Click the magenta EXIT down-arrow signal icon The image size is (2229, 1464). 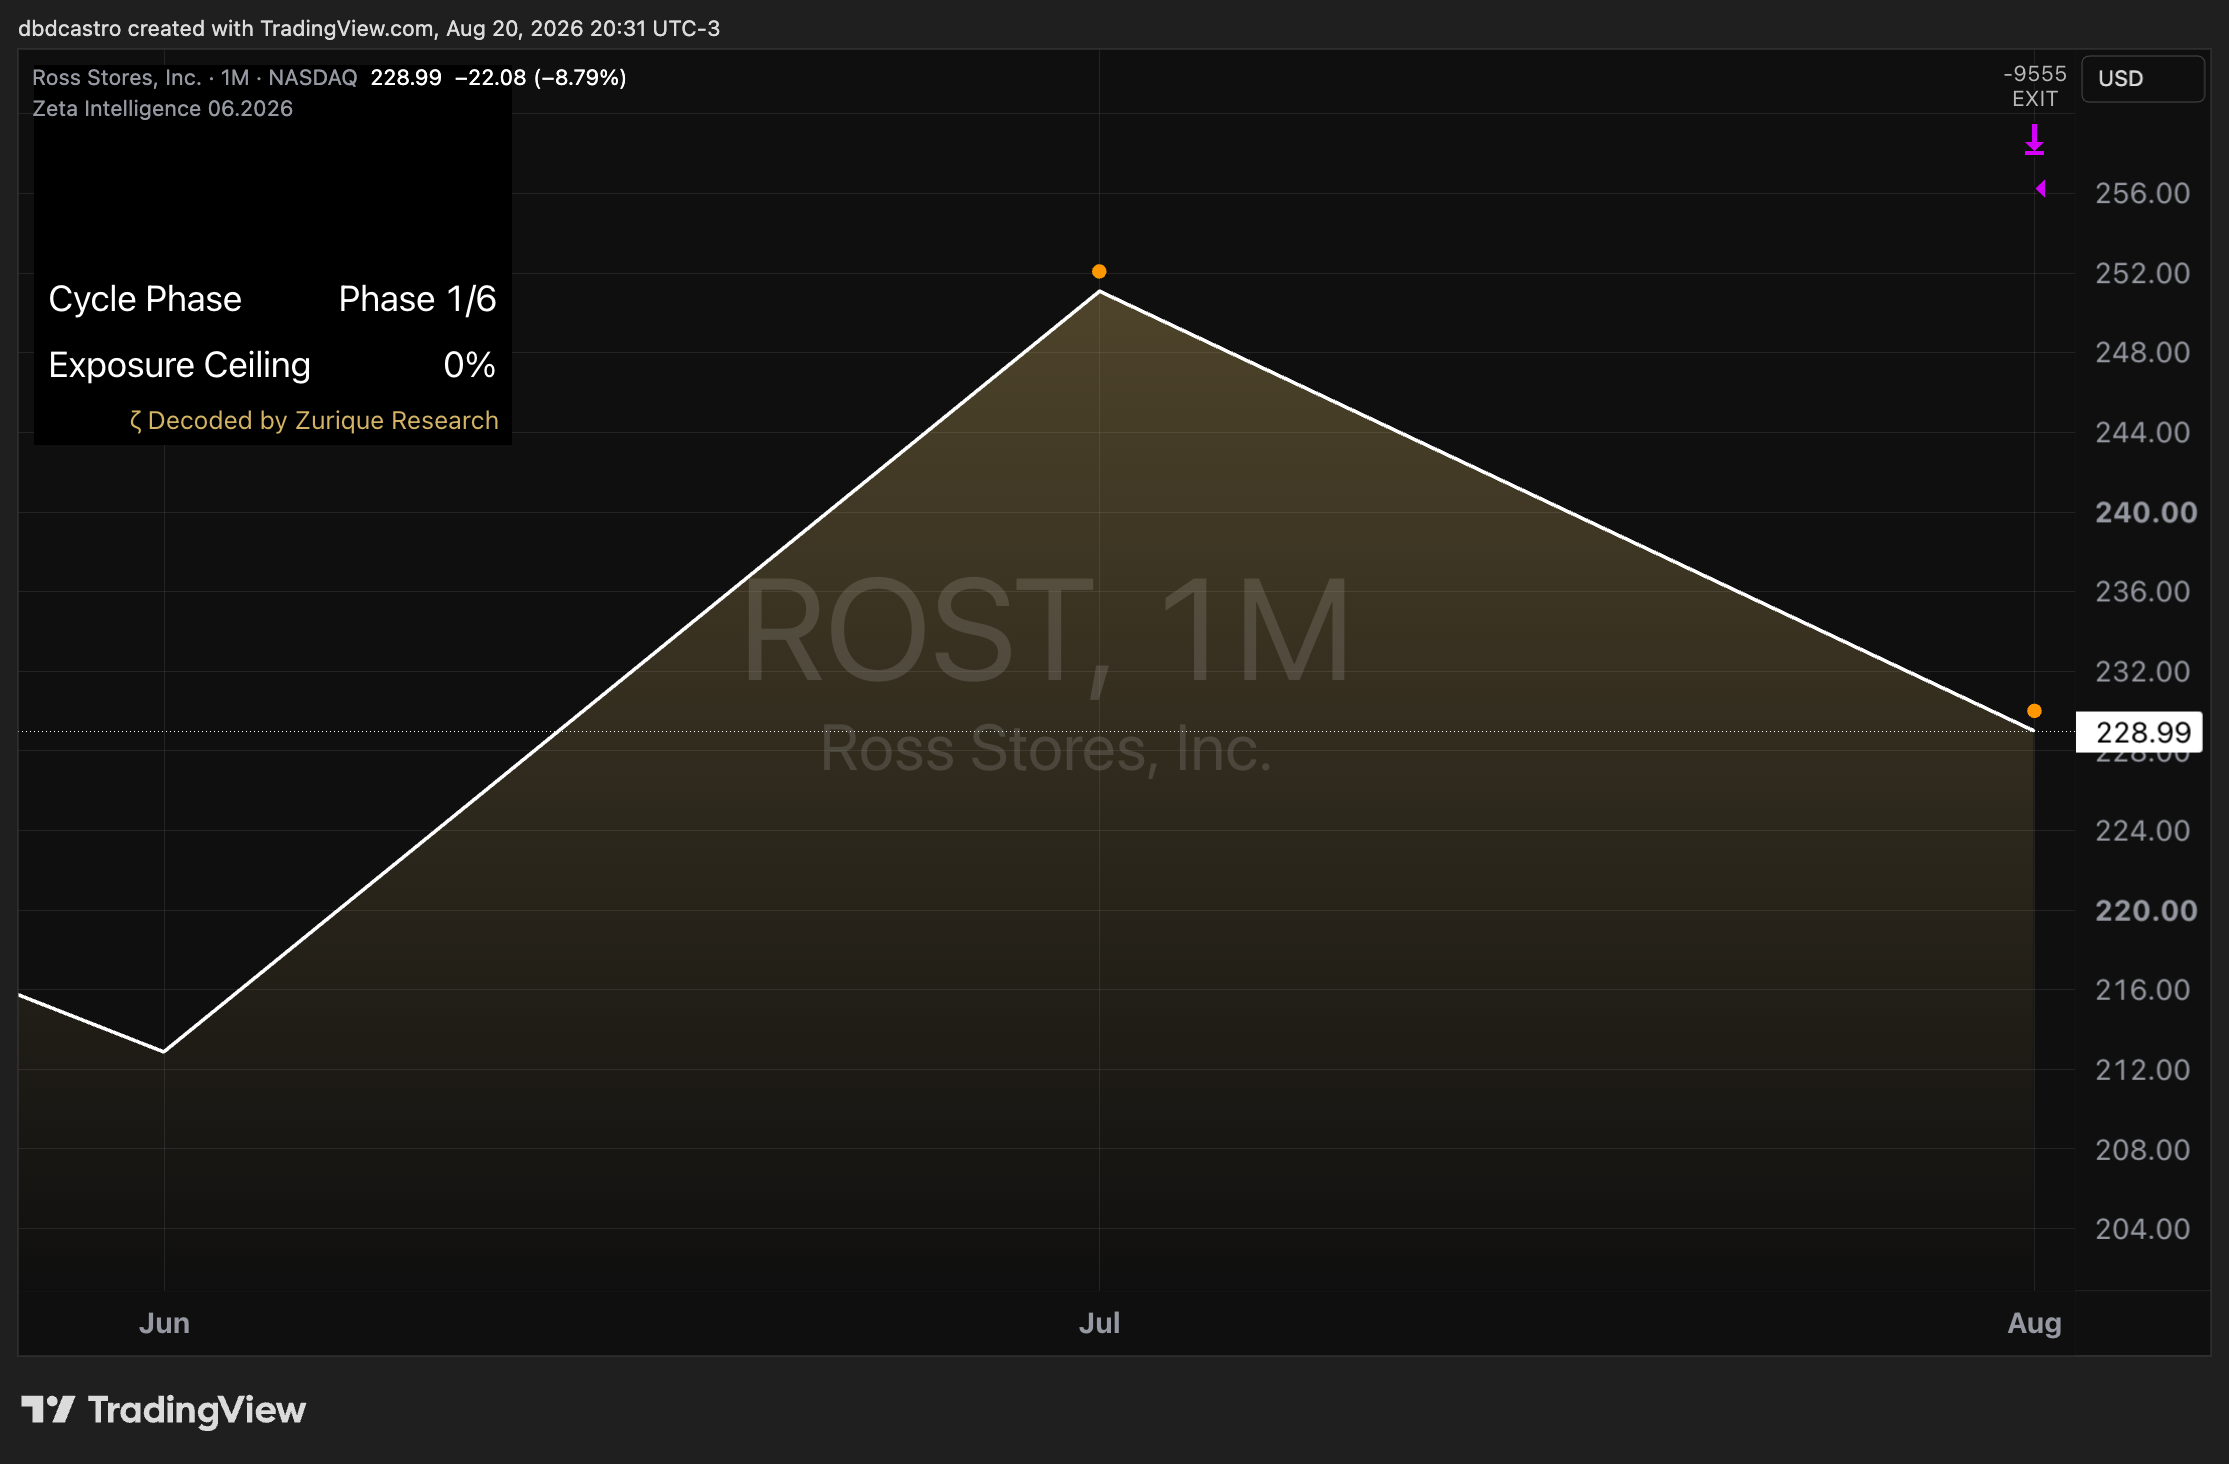pos(2034,140)
